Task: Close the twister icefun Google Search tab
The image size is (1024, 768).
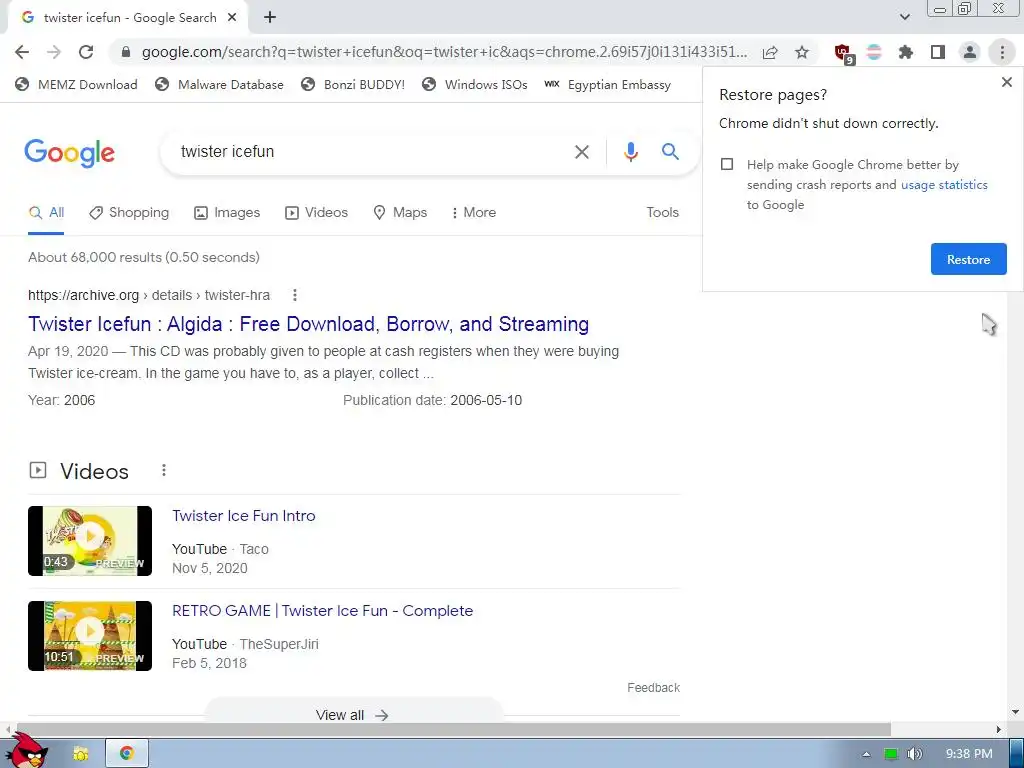Action: tap(232, 18)
